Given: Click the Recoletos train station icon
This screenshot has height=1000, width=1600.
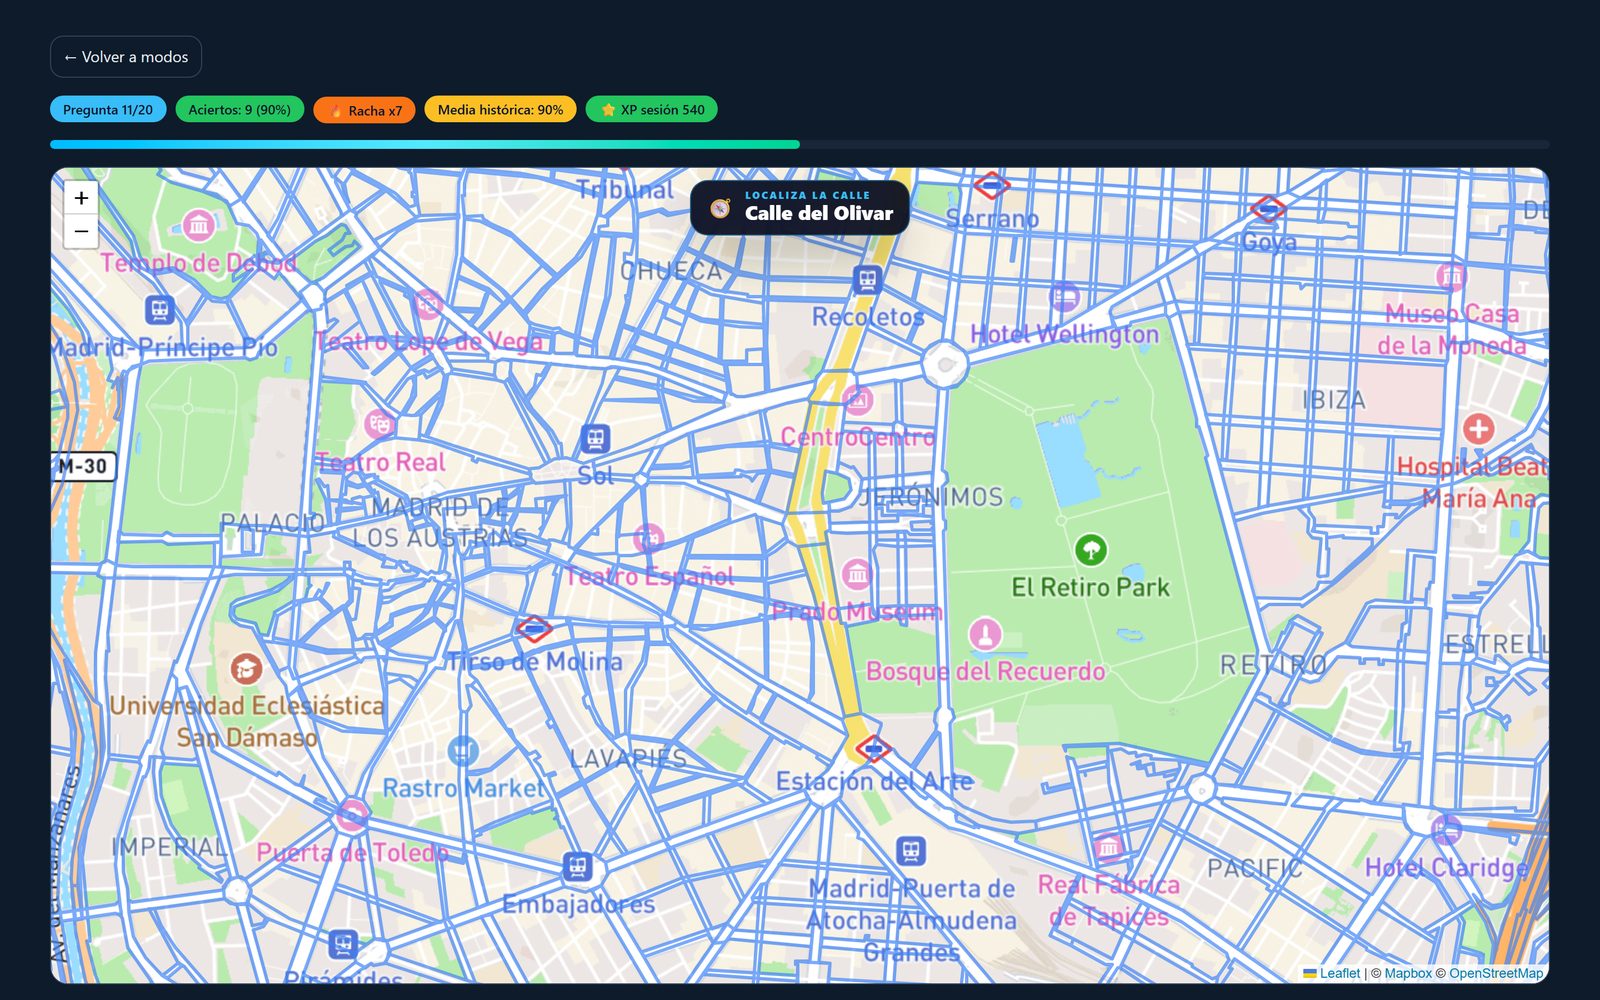Looking at the screenshot, I should pos(867,280).
